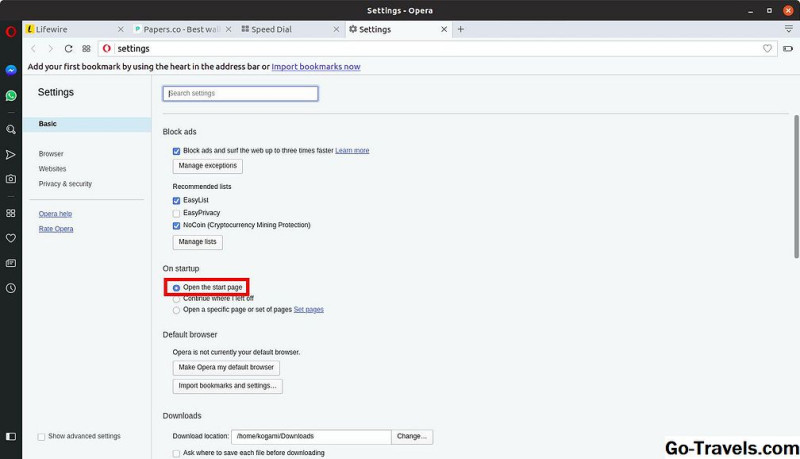Screen dimensions: 800x459
Task: Close the Papers.co tab
Action: pyautogui.click(x=229, y=30)
